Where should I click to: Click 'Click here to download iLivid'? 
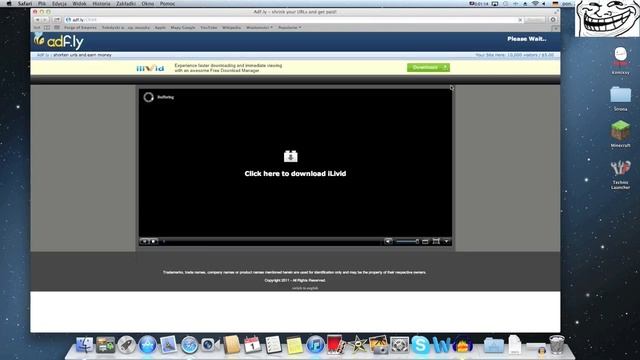(295, 173)
